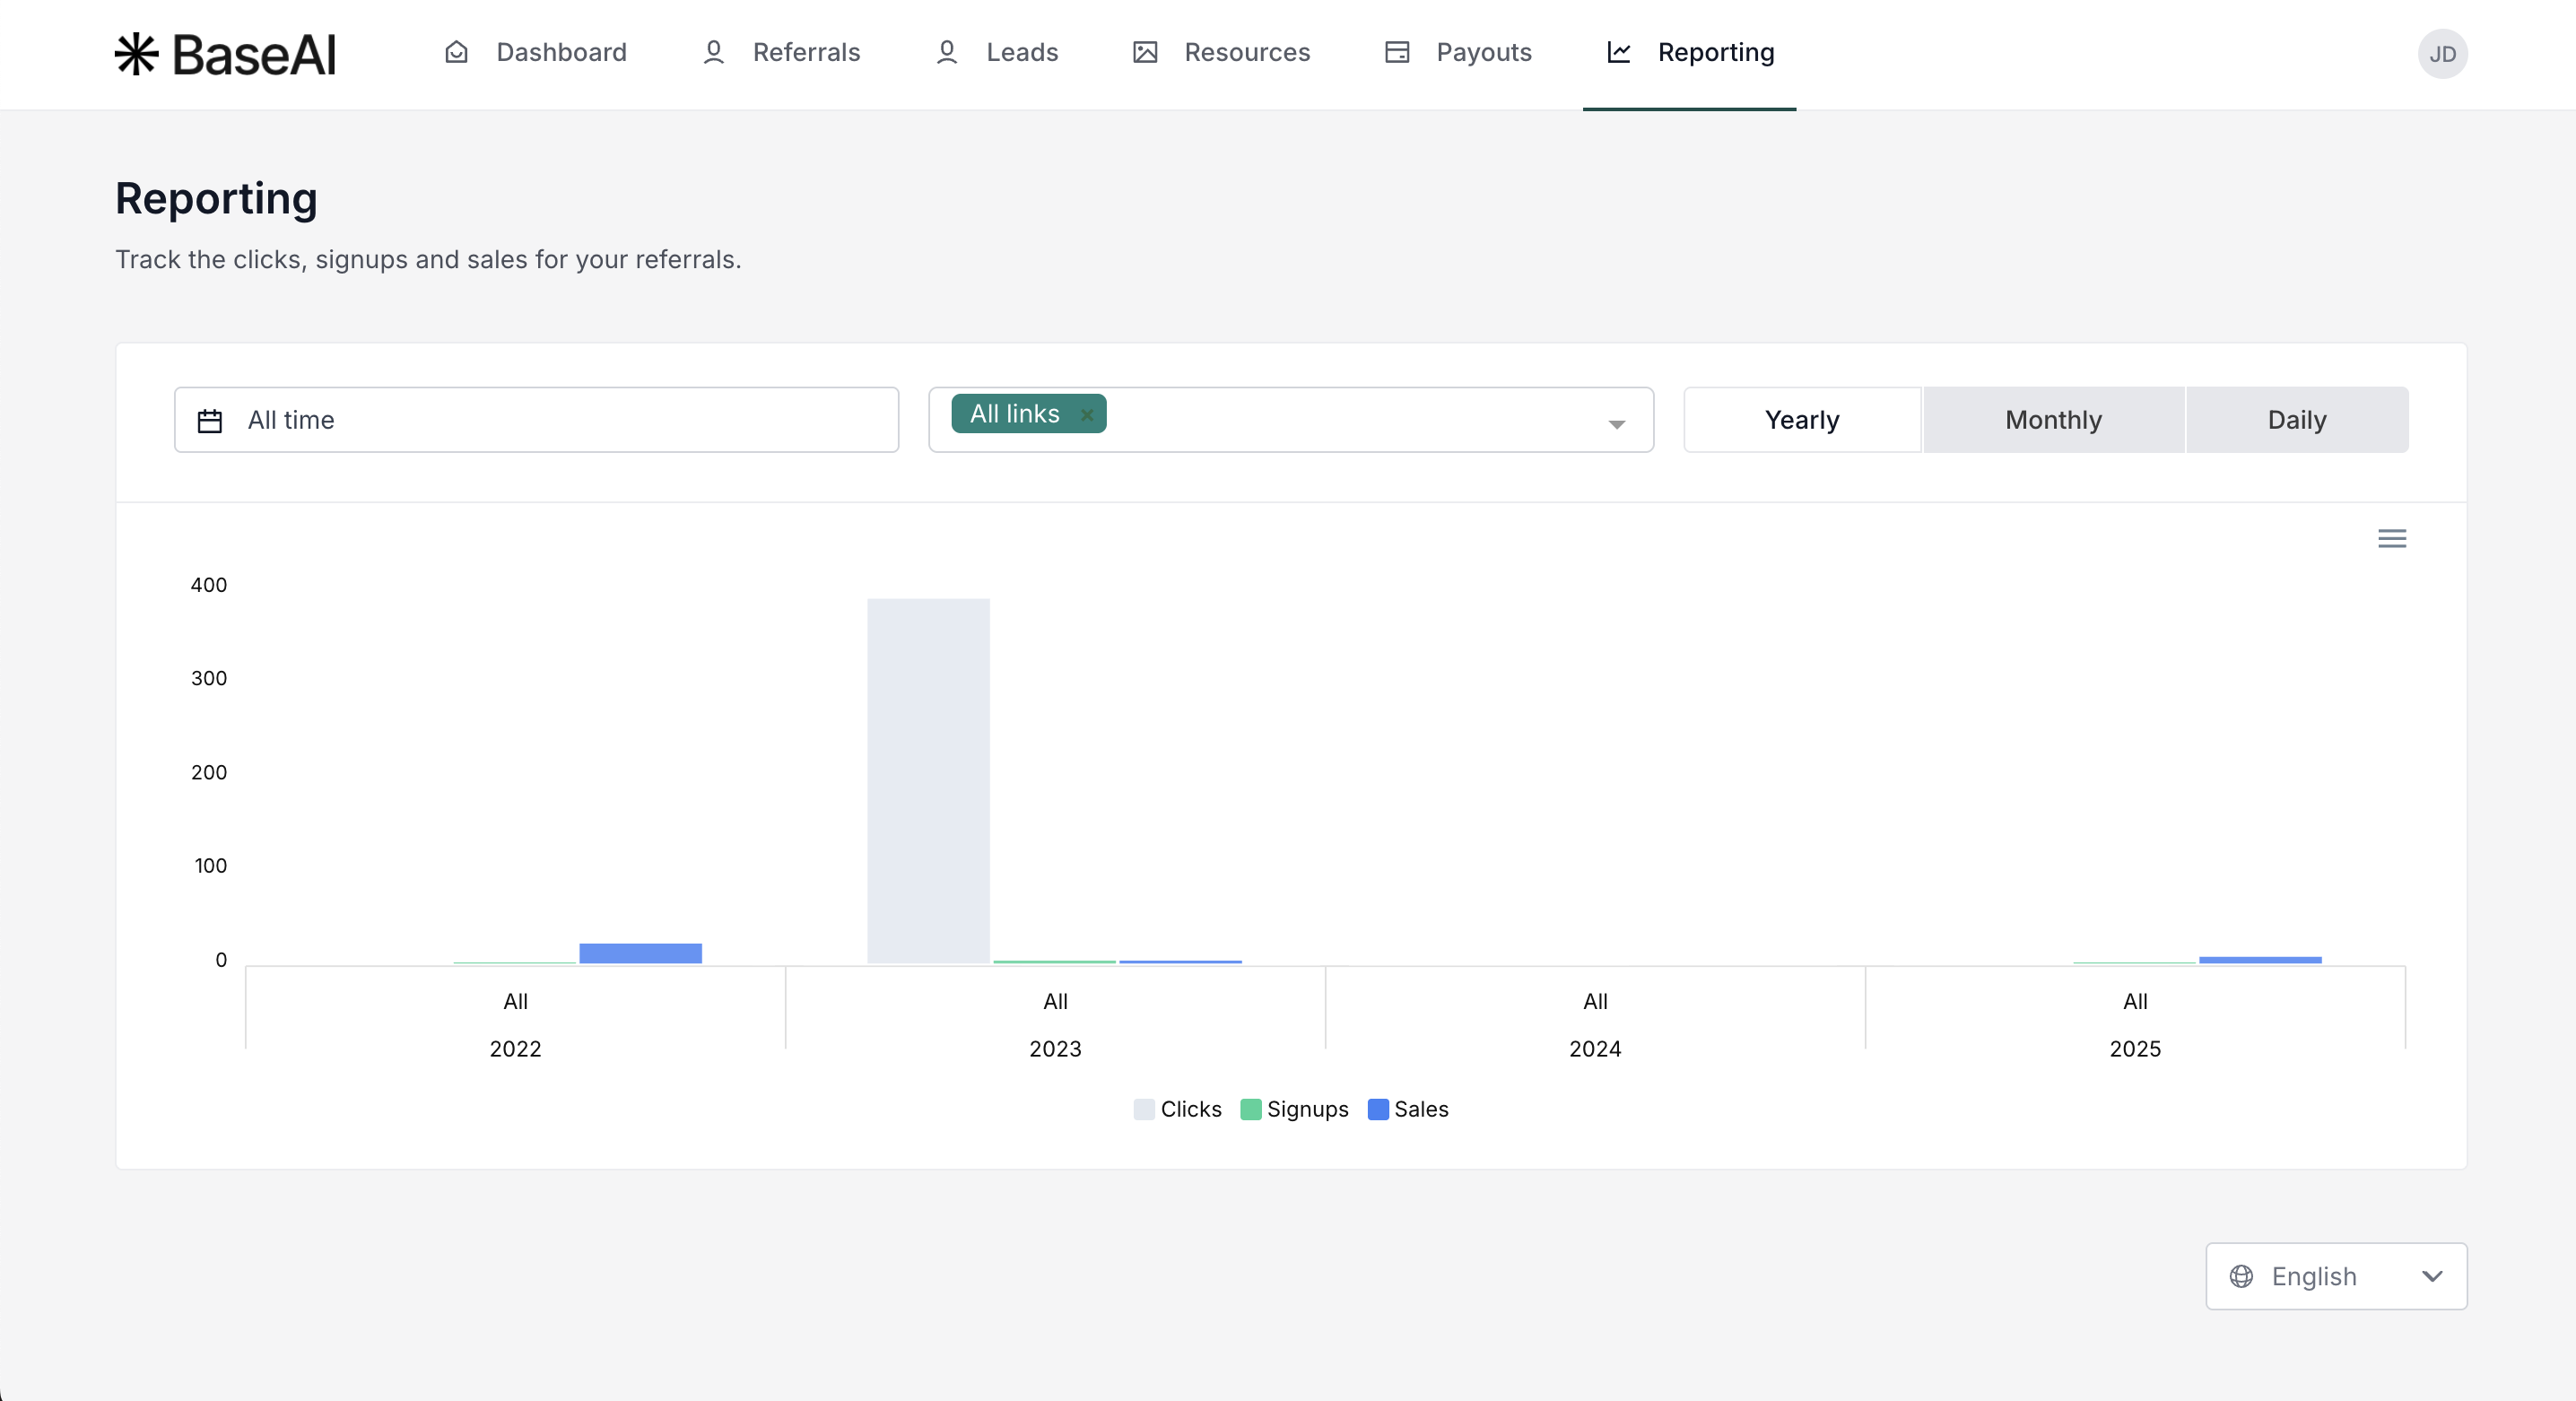Expand the links filter dropdown arrow

[x=1616, y=424]
